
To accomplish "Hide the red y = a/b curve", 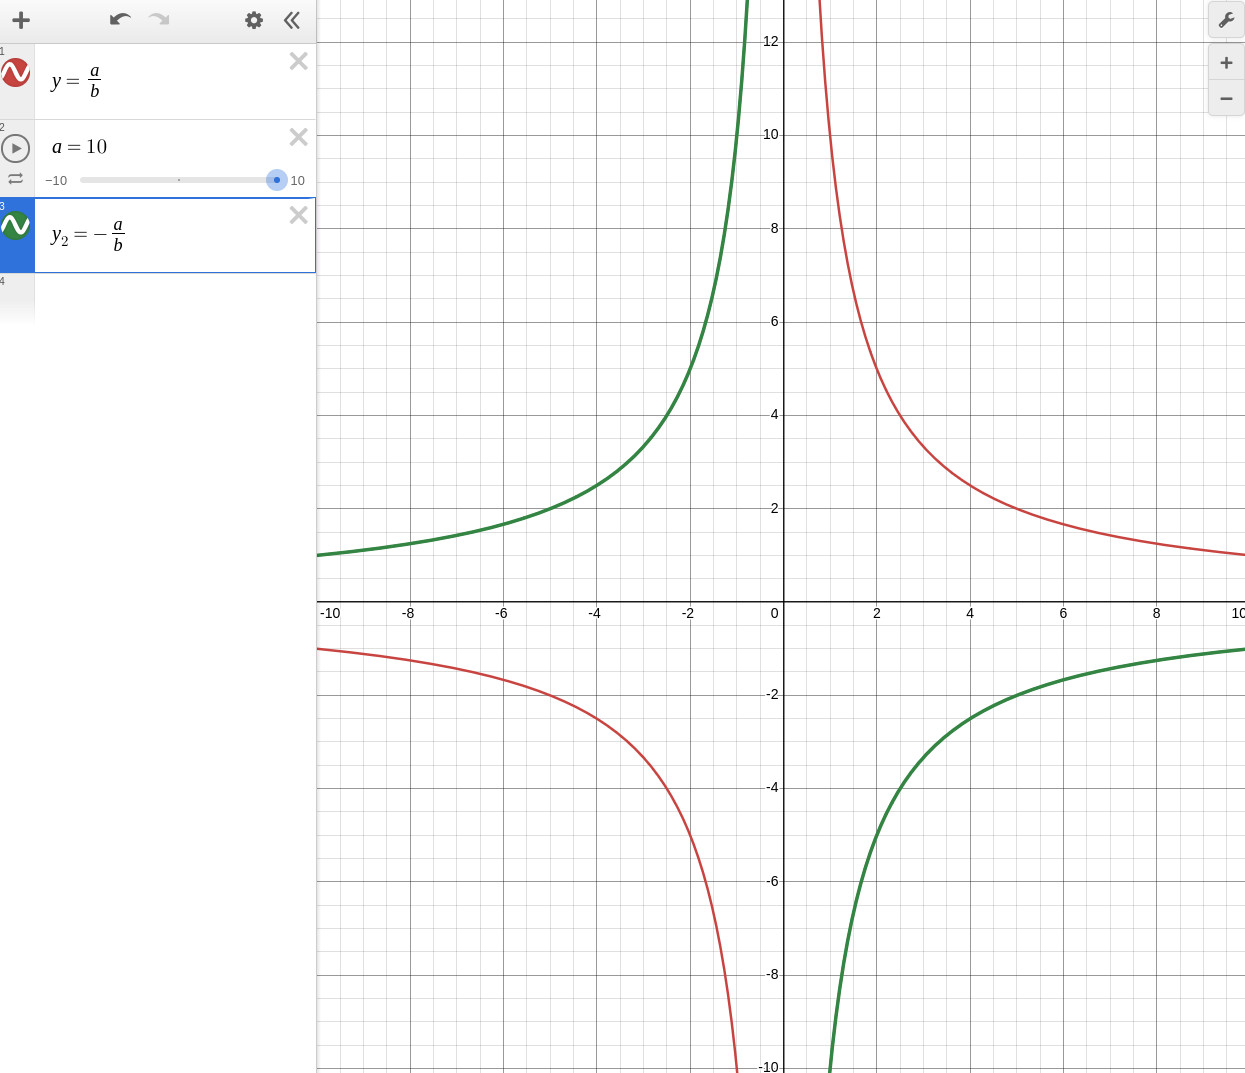I will (x=15, y=72).
